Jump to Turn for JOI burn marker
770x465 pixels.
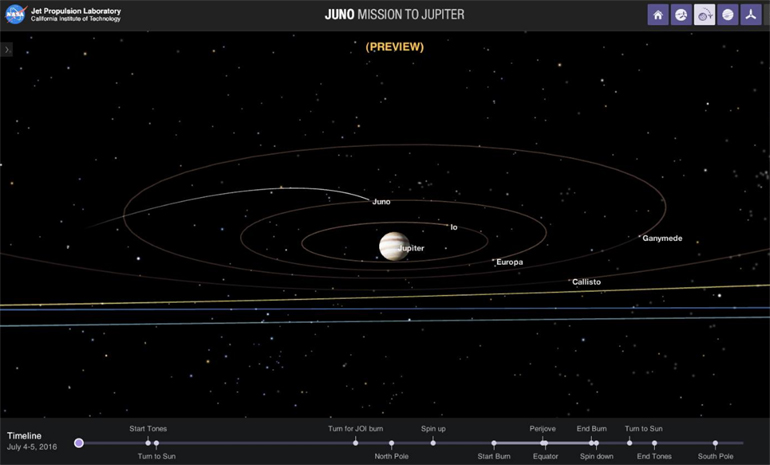(356, 442)
